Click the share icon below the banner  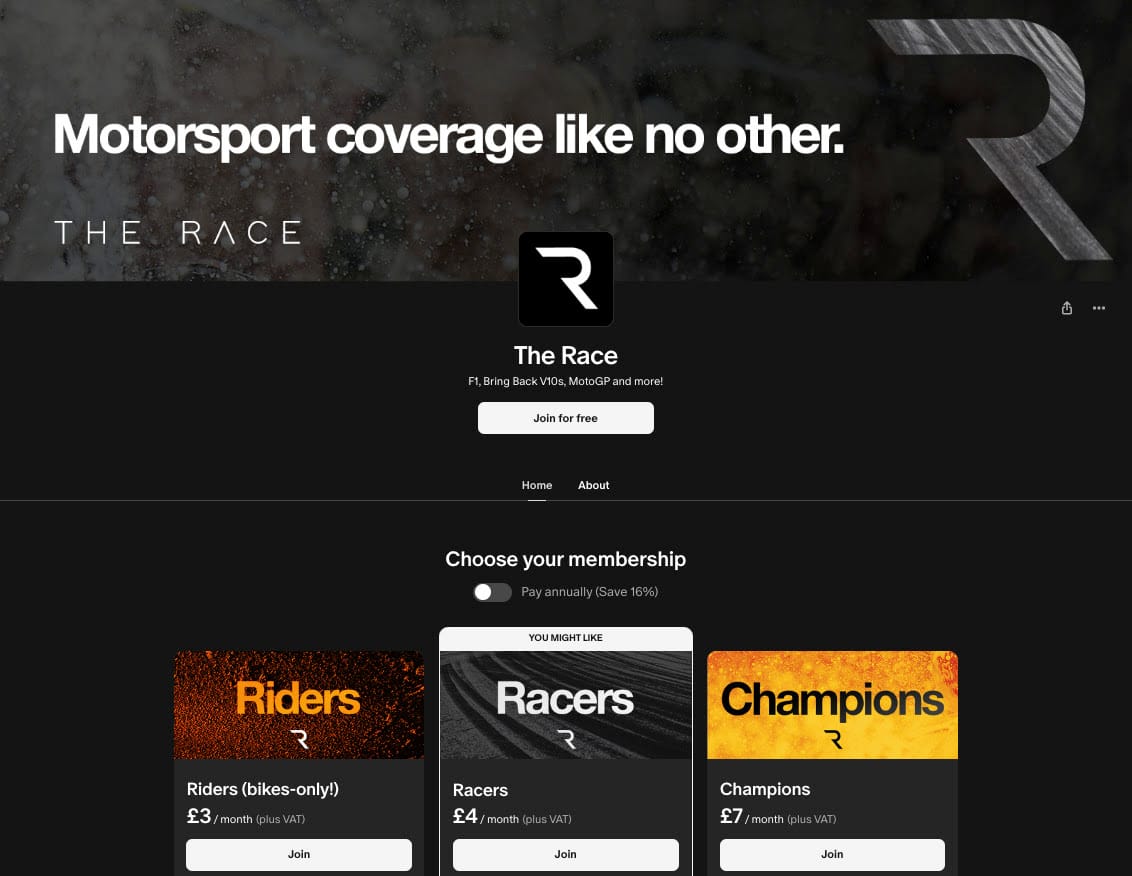pyautogui.click(x=1066, y=308)
